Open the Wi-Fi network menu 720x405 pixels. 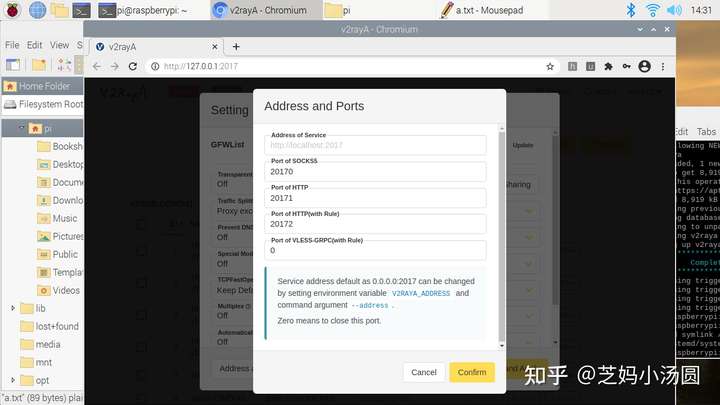click(x=652, y=10)
